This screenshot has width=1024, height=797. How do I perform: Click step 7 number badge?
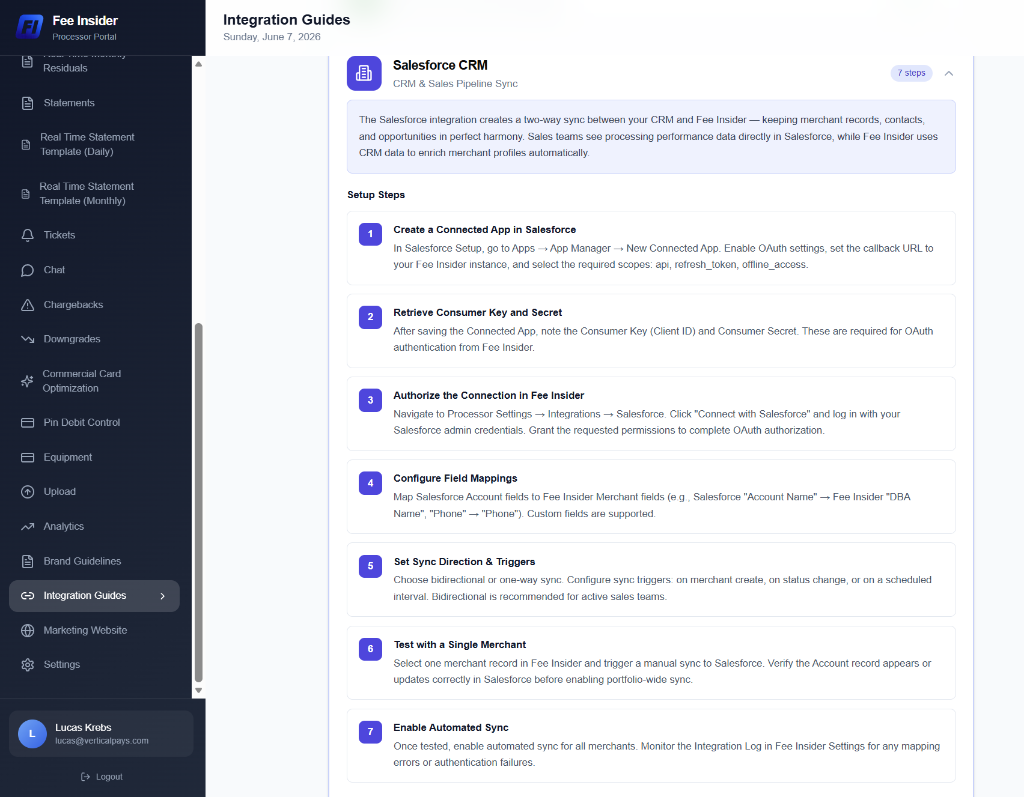(x=370, y=732)
